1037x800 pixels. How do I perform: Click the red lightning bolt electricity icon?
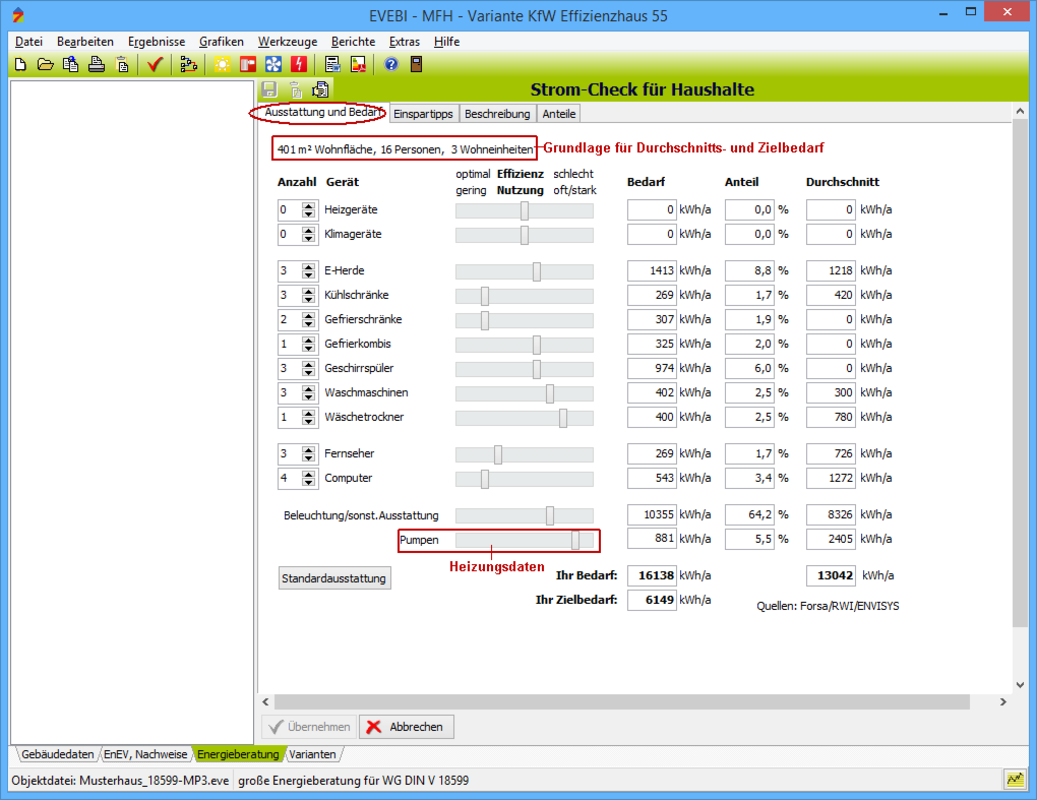[x=297, y=65]
